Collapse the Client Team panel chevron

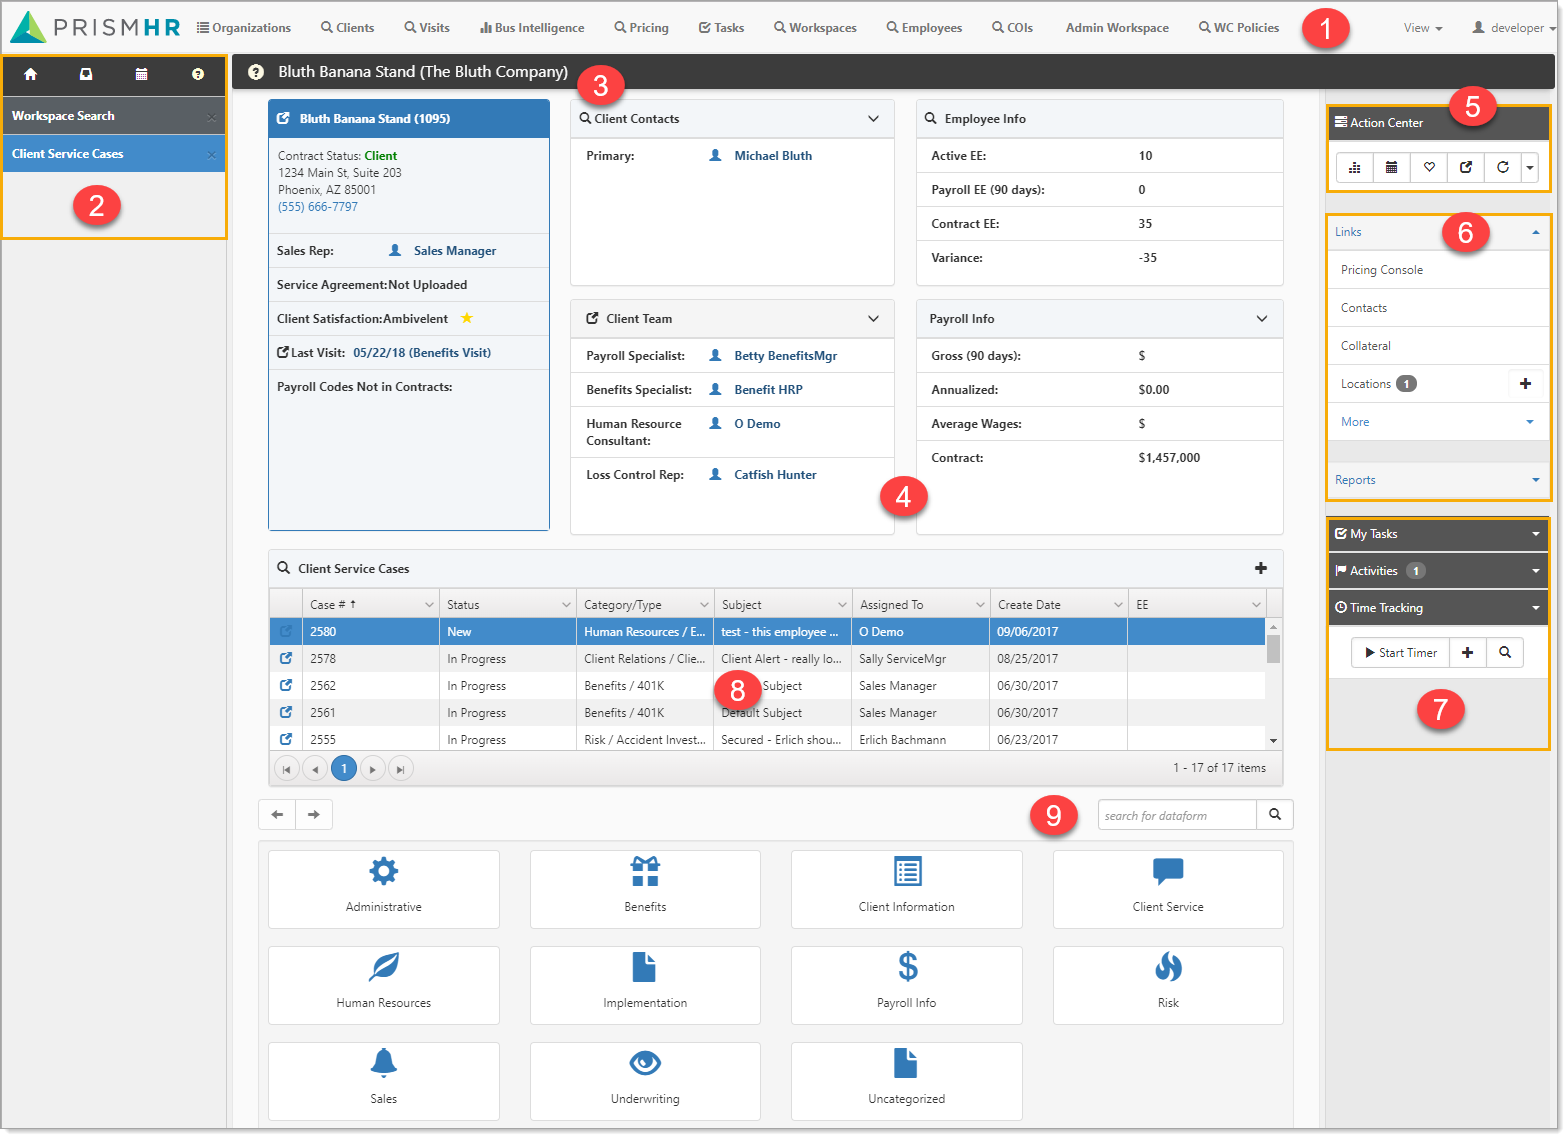873,318
